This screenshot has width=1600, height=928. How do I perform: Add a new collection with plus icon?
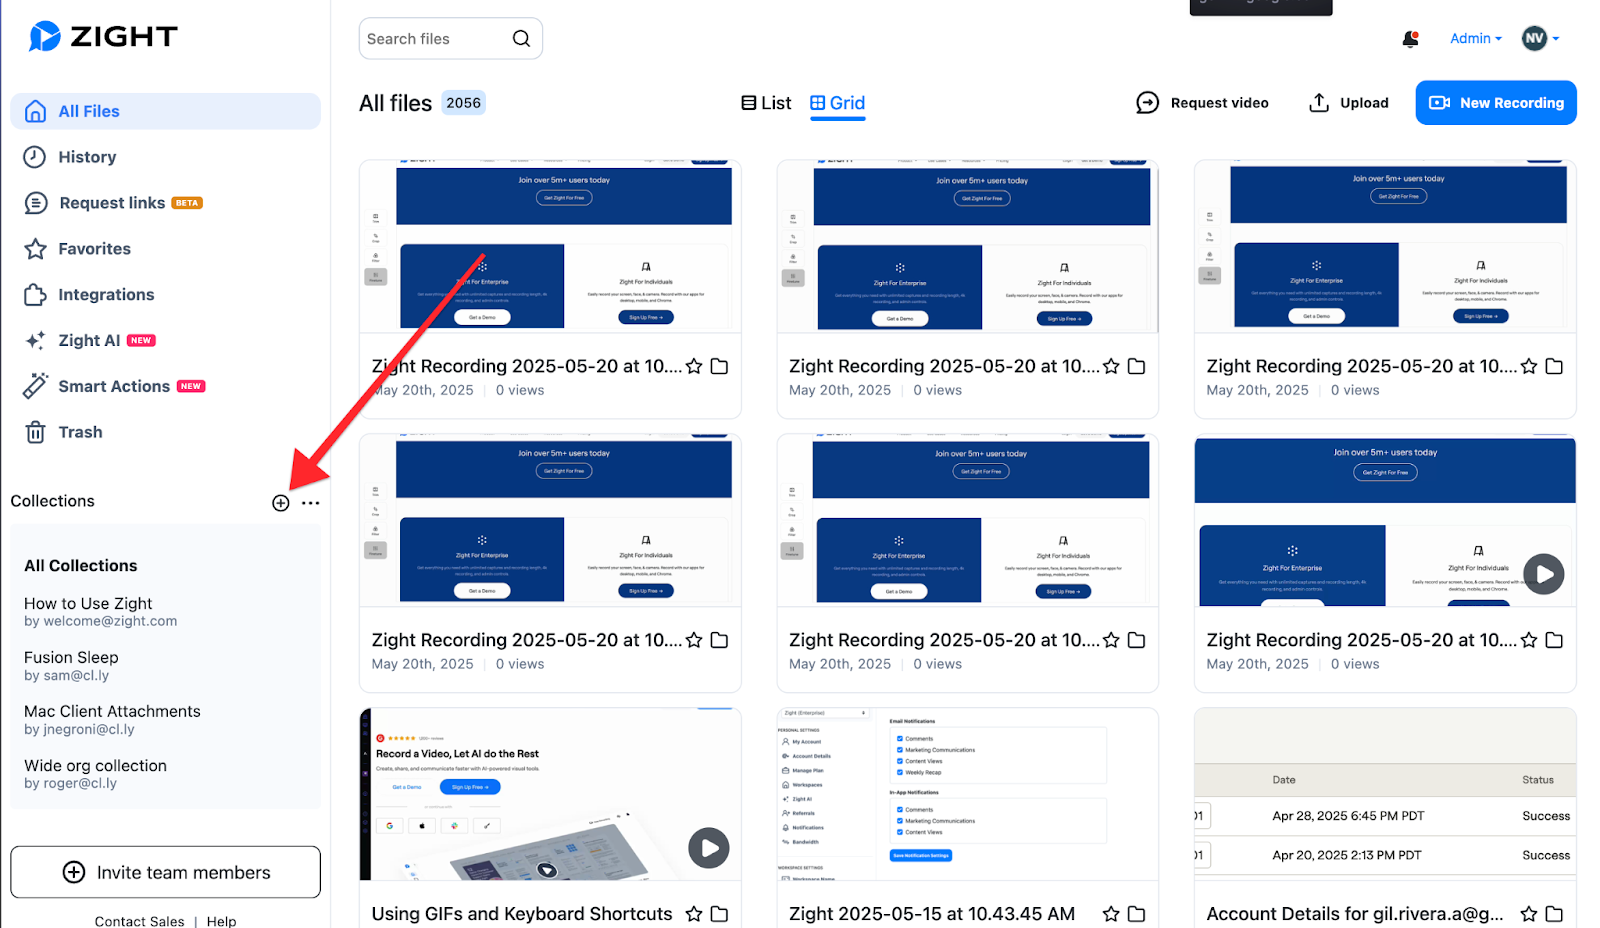(x=281, y=503)
